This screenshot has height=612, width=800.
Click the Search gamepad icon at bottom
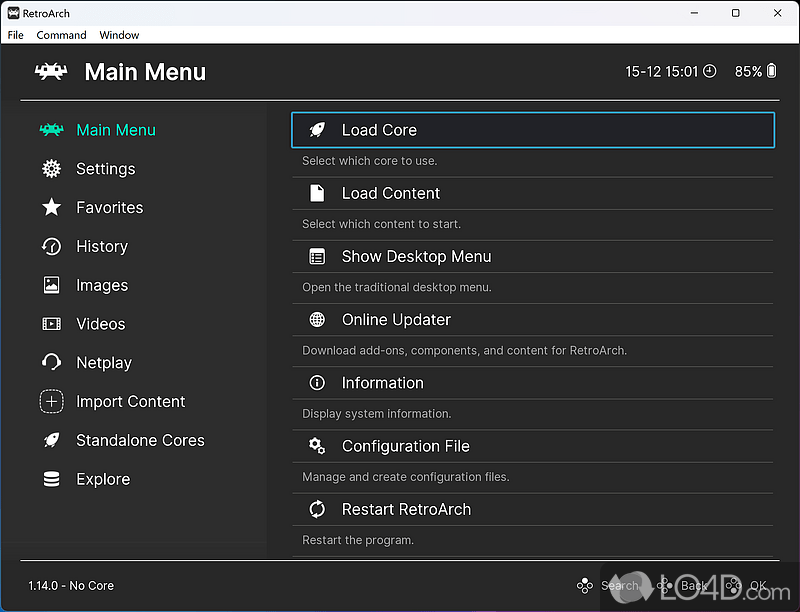tap(585, 585)
